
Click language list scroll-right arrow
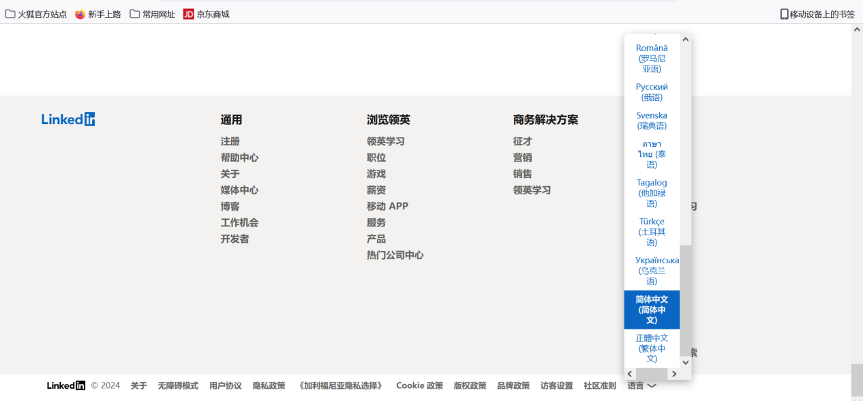(x=673, y=374)
